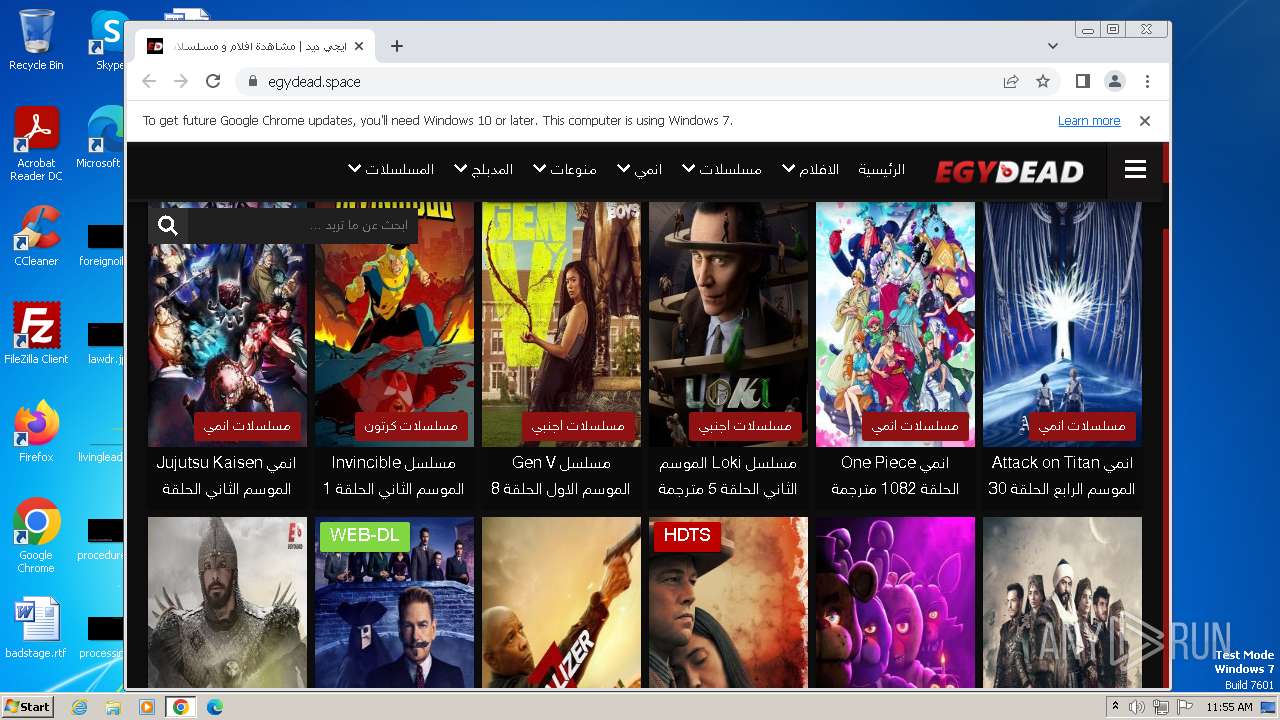The height and width of the screenshot is (720, 1280).
Task: Expand المدبلج dropdown menu
Action: tap(484, 170)
